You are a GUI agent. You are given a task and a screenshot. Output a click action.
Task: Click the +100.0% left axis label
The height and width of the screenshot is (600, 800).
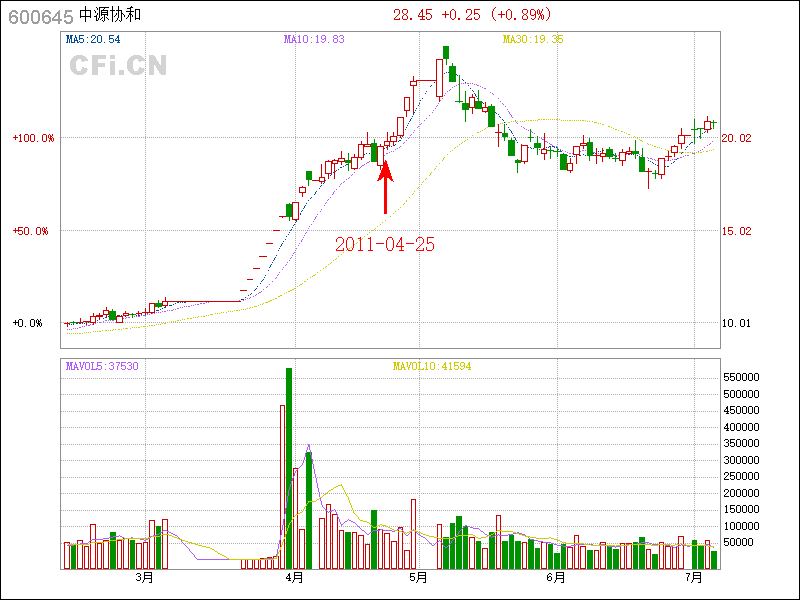pyautogui.click(x=33, y=138)
